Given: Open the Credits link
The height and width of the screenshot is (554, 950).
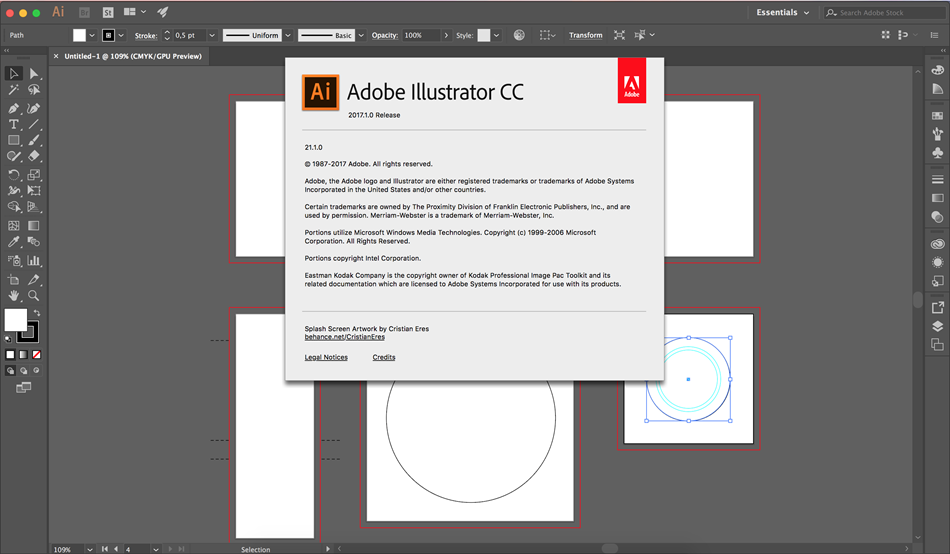Looking at the screenshot, I should (x=384, y=357).
